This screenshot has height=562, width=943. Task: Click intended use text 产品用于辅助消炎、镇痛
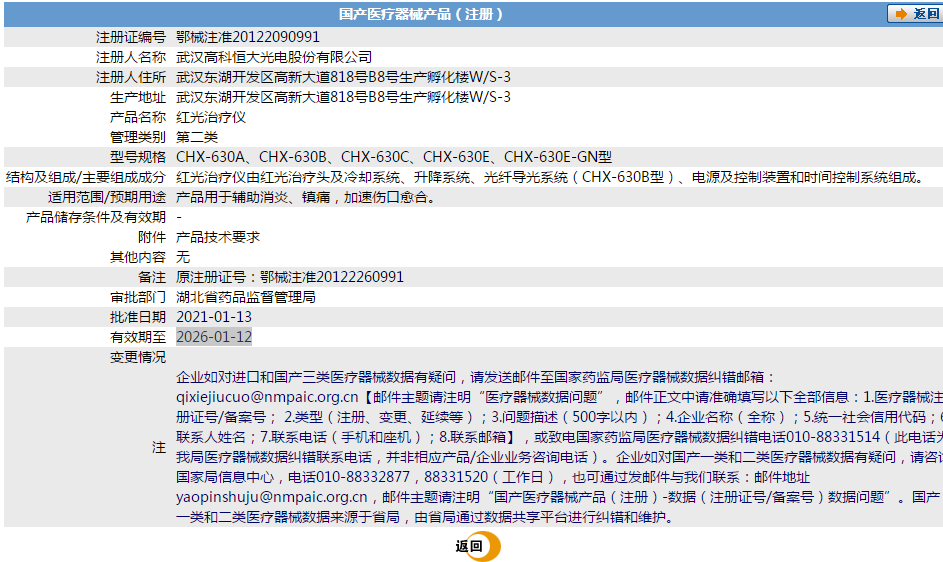coord(253,197)
